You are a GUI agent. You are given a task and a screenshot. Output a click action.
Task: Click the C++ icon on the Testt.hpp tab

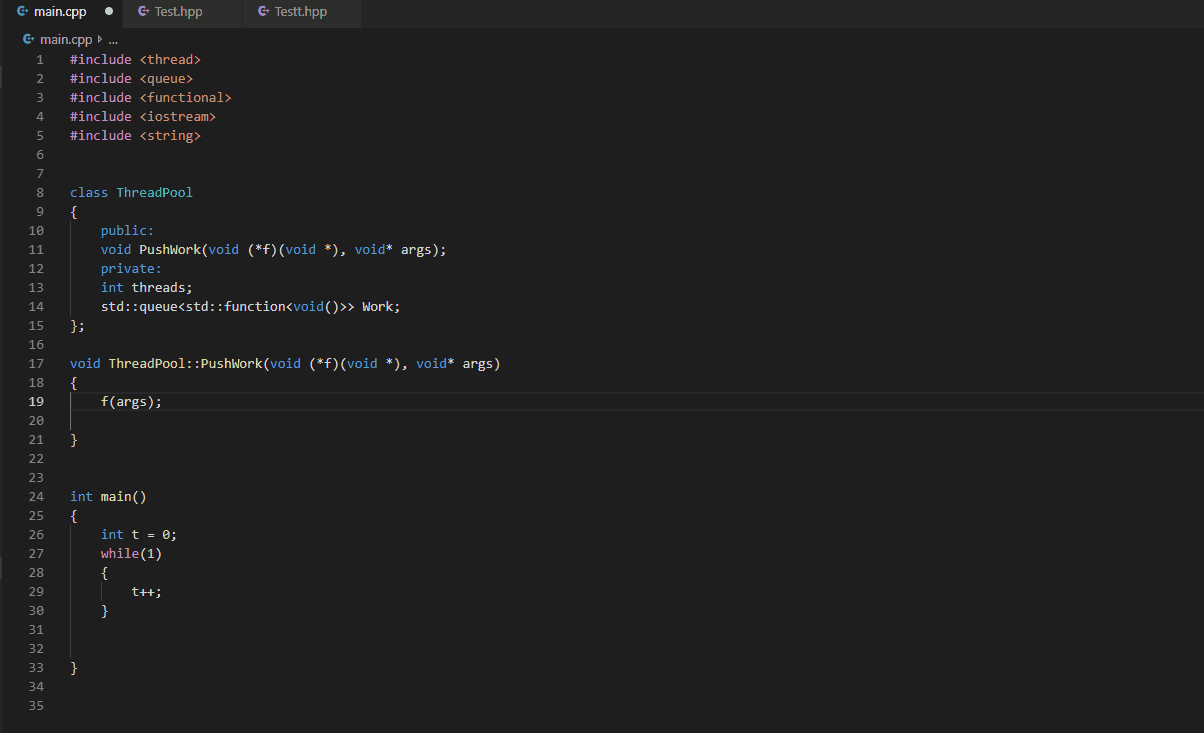pyautogui.click(x=266, y=12)
